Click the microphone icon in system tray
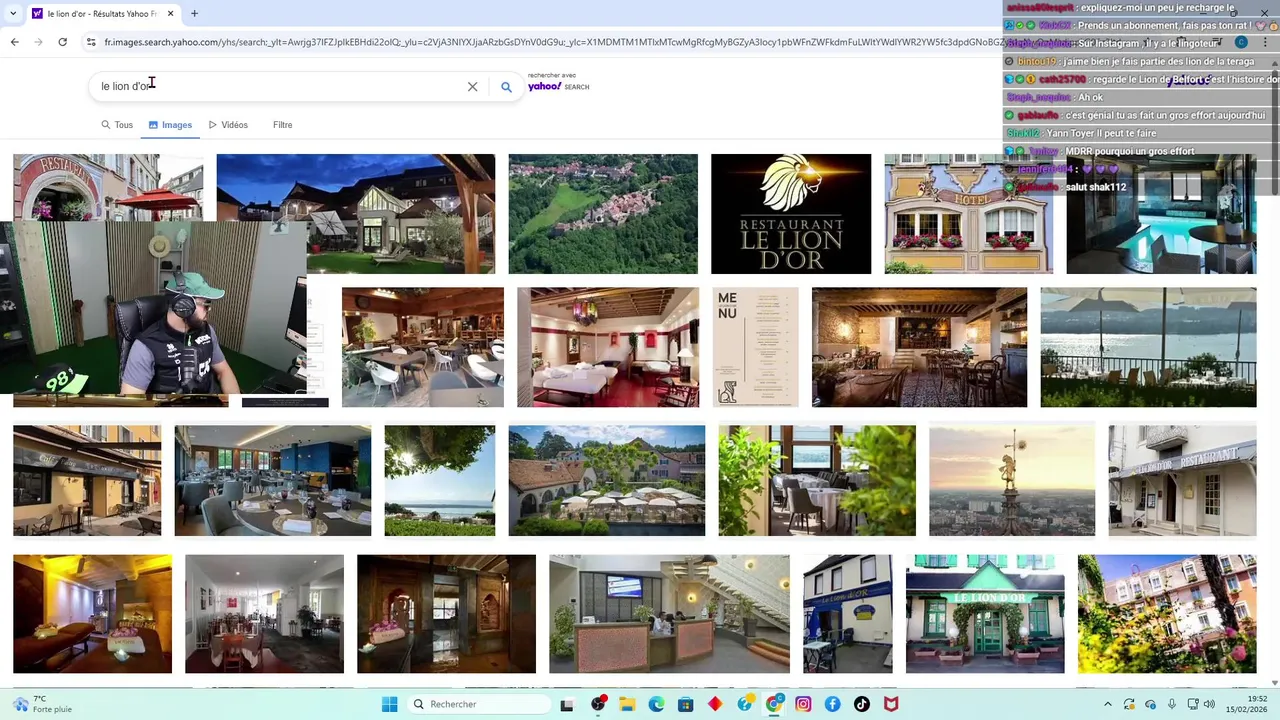The width and height of the screenshot is (1280, 720). tap(1172, 704)
